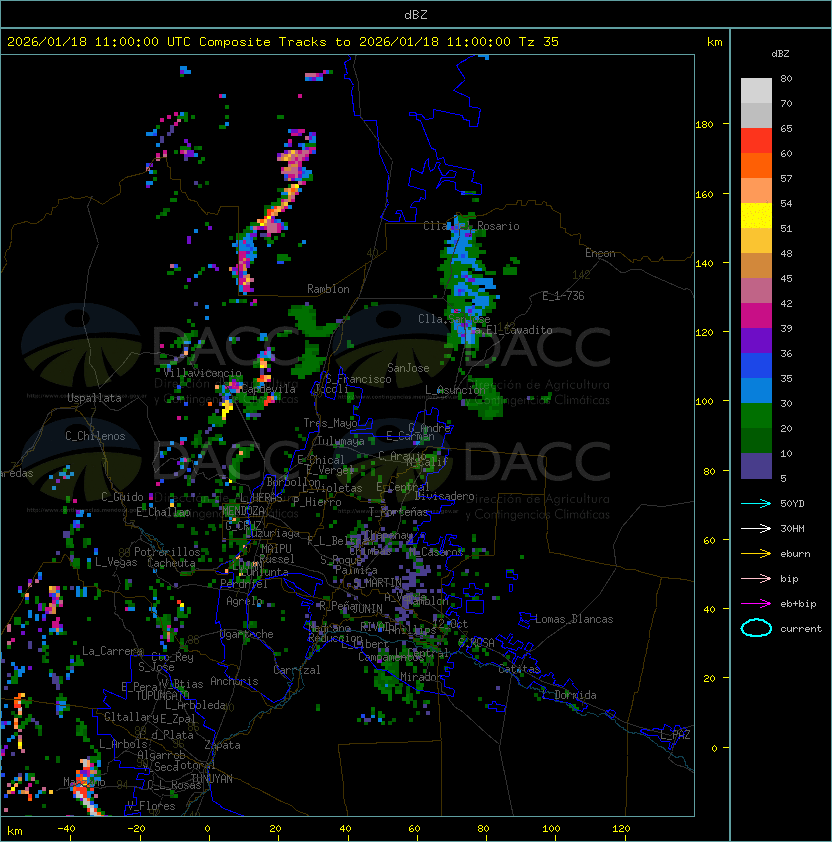Click the P_Hierro map label
832x842 pixels.
coord(317,502)
